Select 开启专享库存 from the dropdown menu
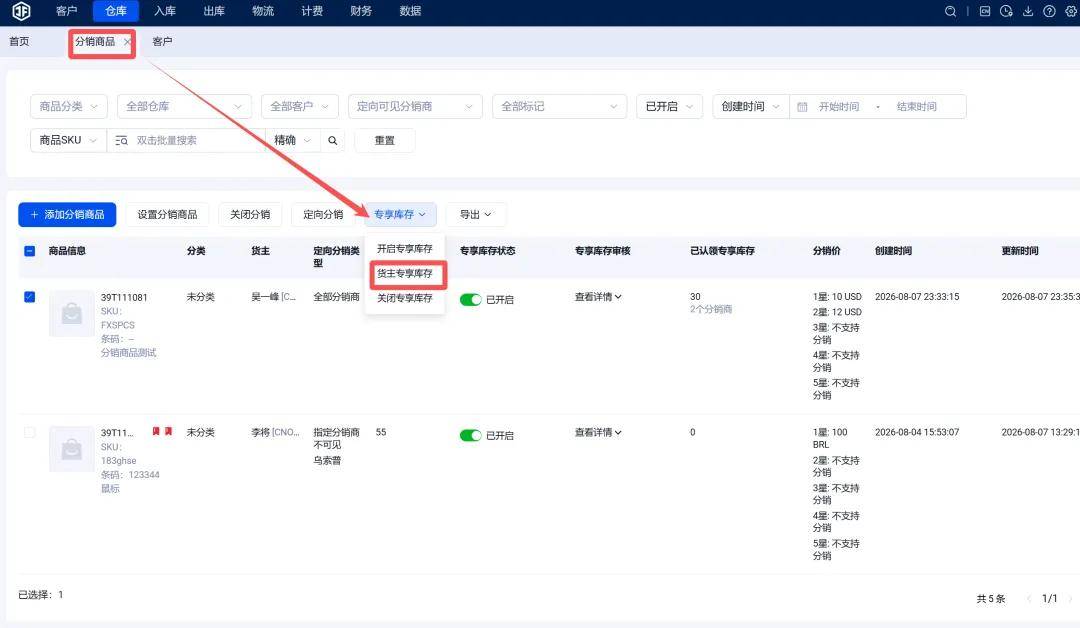1080x628 pixels. (405, 249)
